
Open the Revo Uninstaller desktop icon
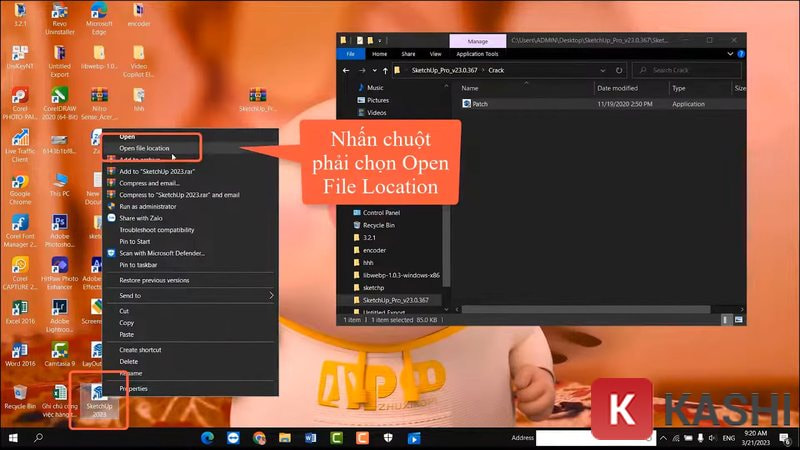point(60,19)
